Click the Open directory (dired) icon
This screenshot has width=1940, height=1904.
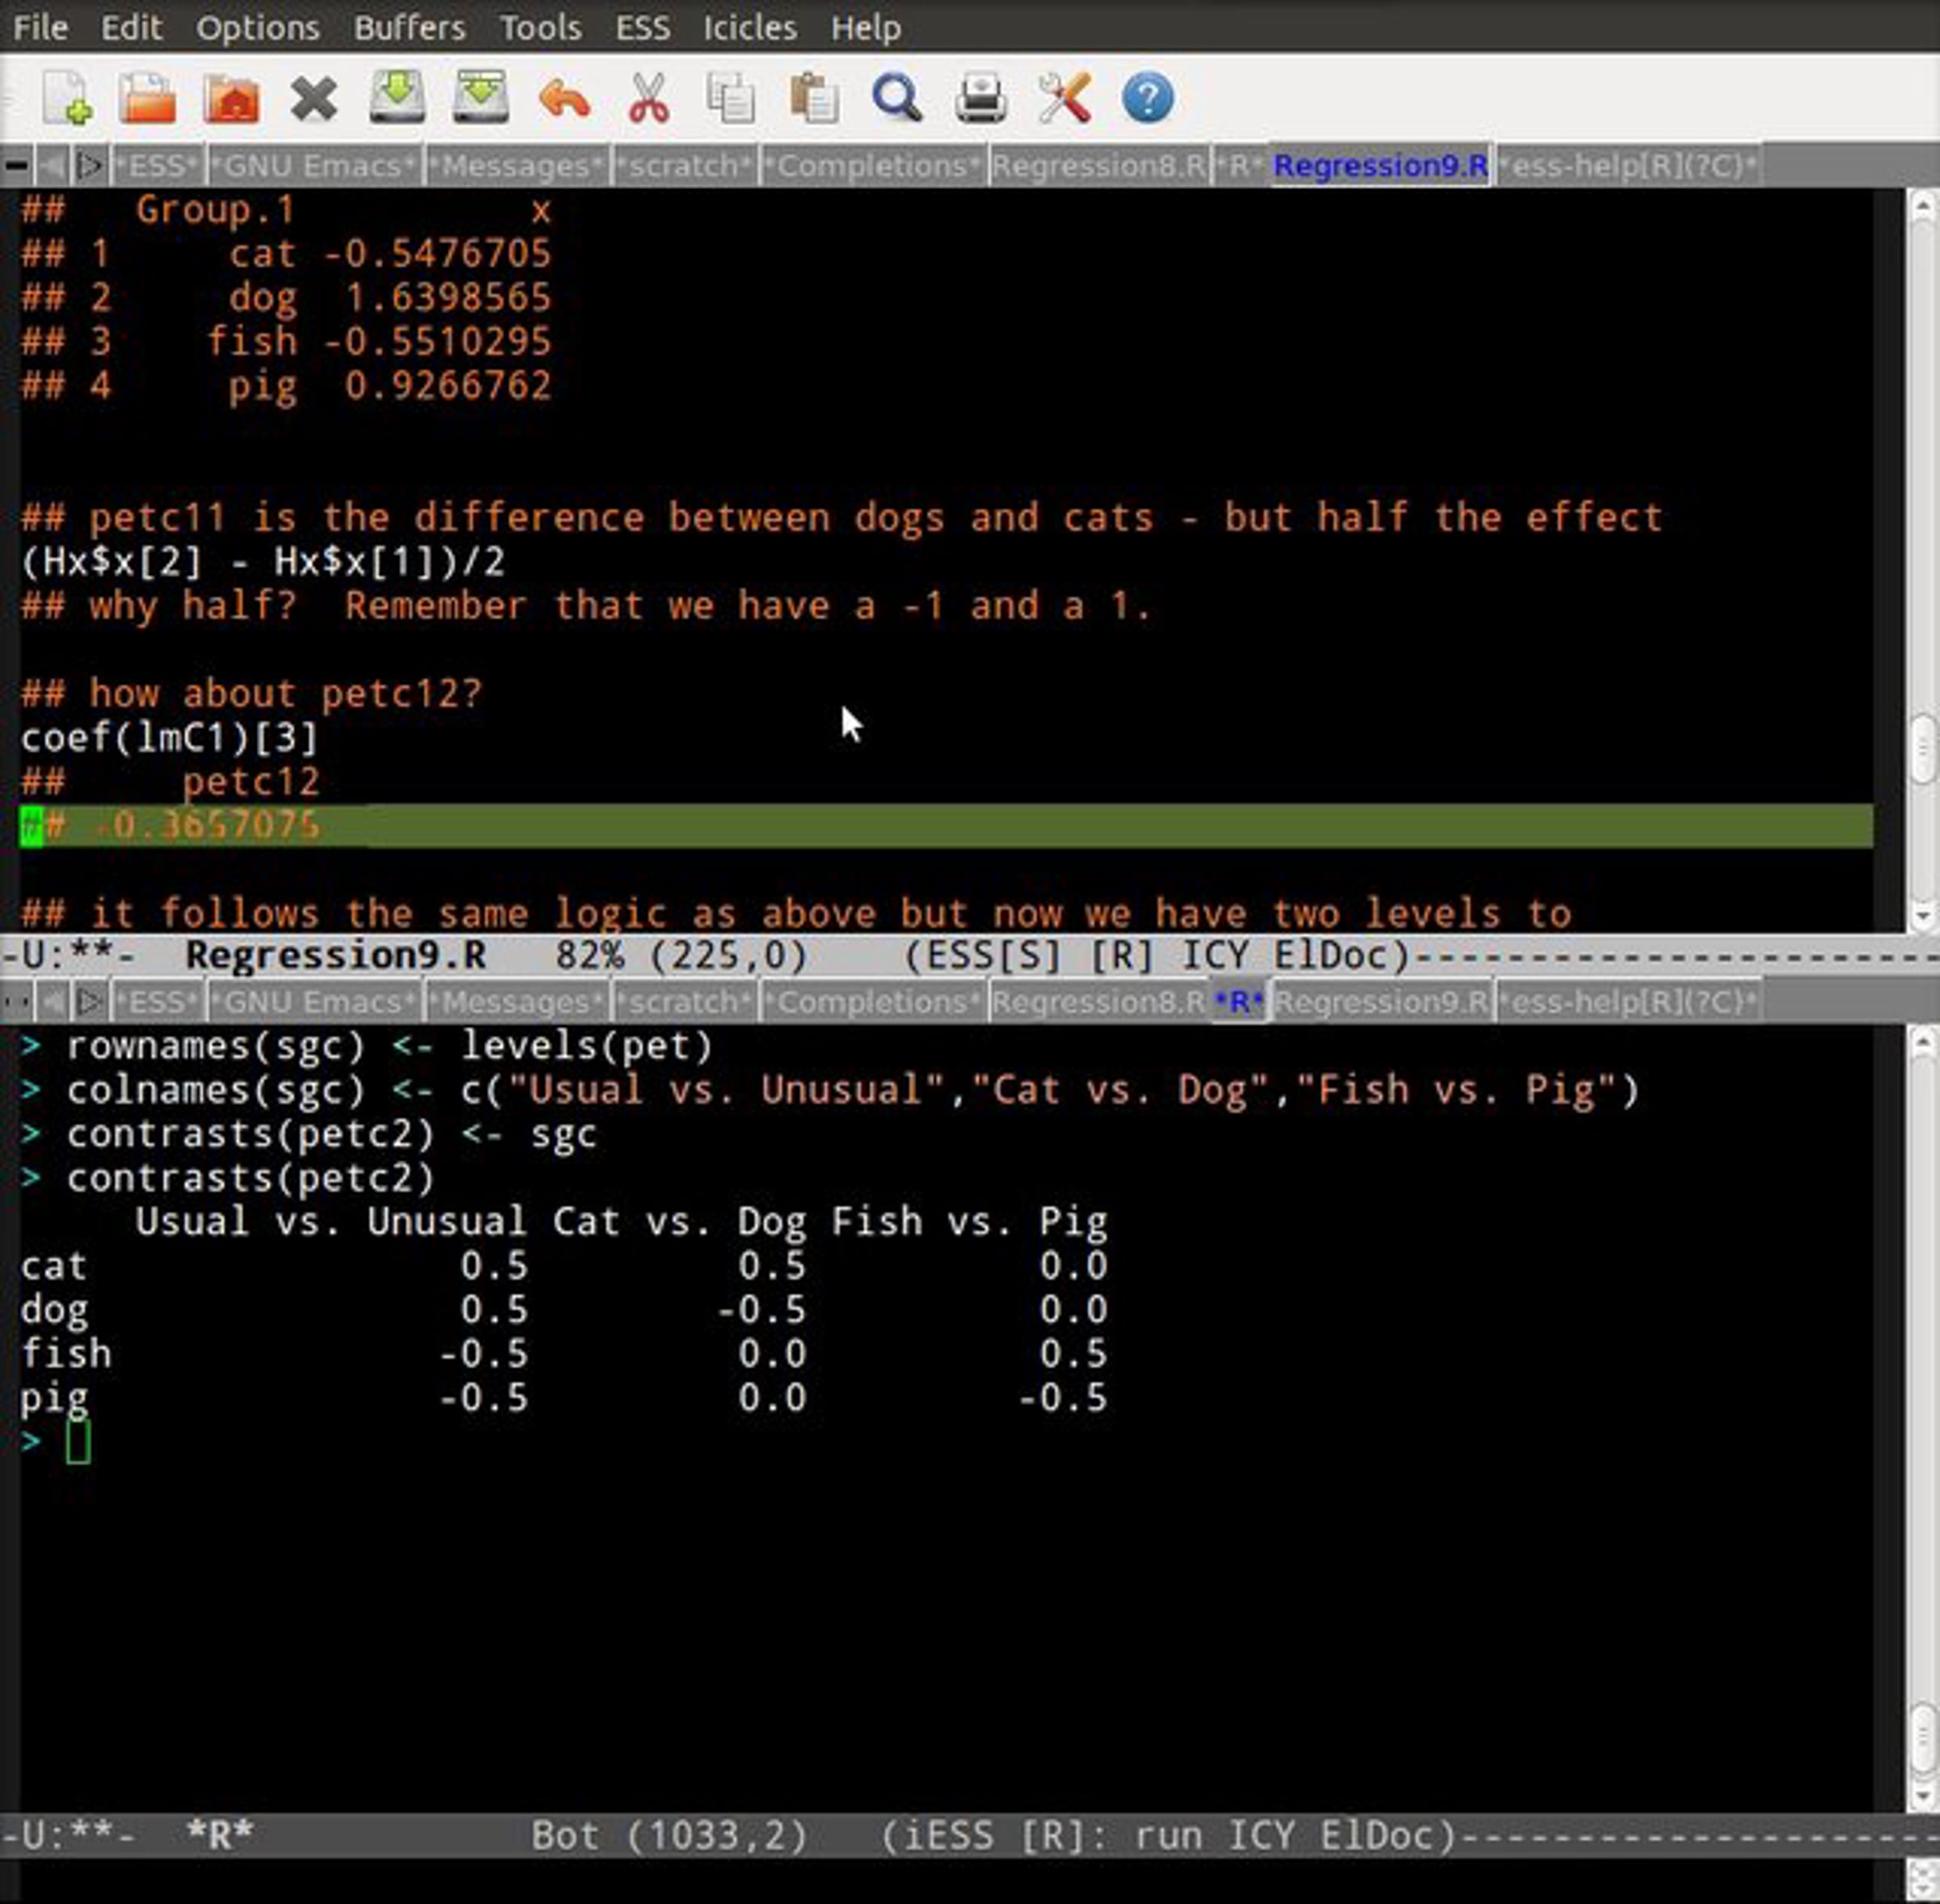point(231,98)
